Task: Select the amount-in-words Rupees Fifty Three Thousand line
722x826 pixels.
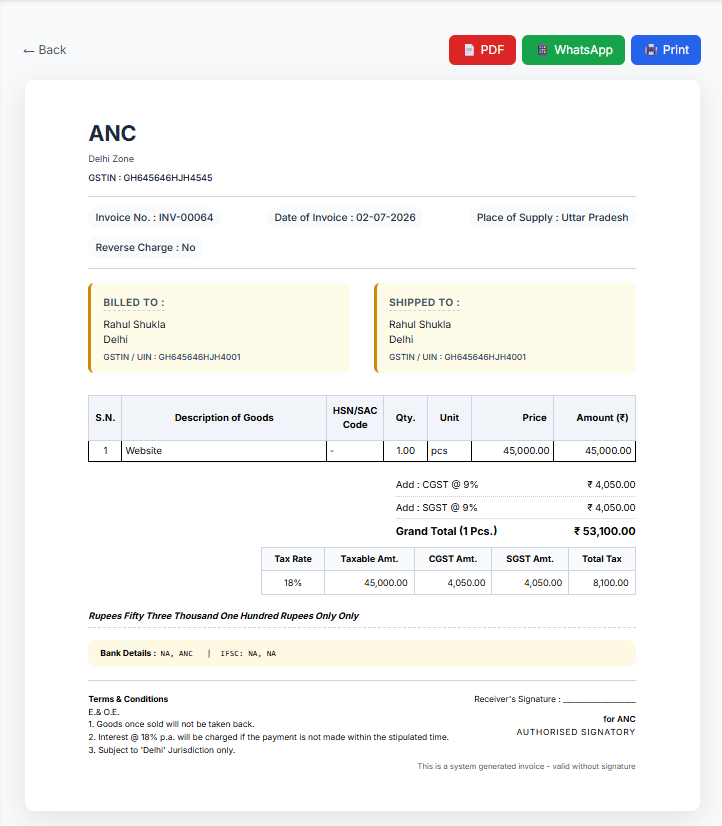Action: click(x=224, y=616)
